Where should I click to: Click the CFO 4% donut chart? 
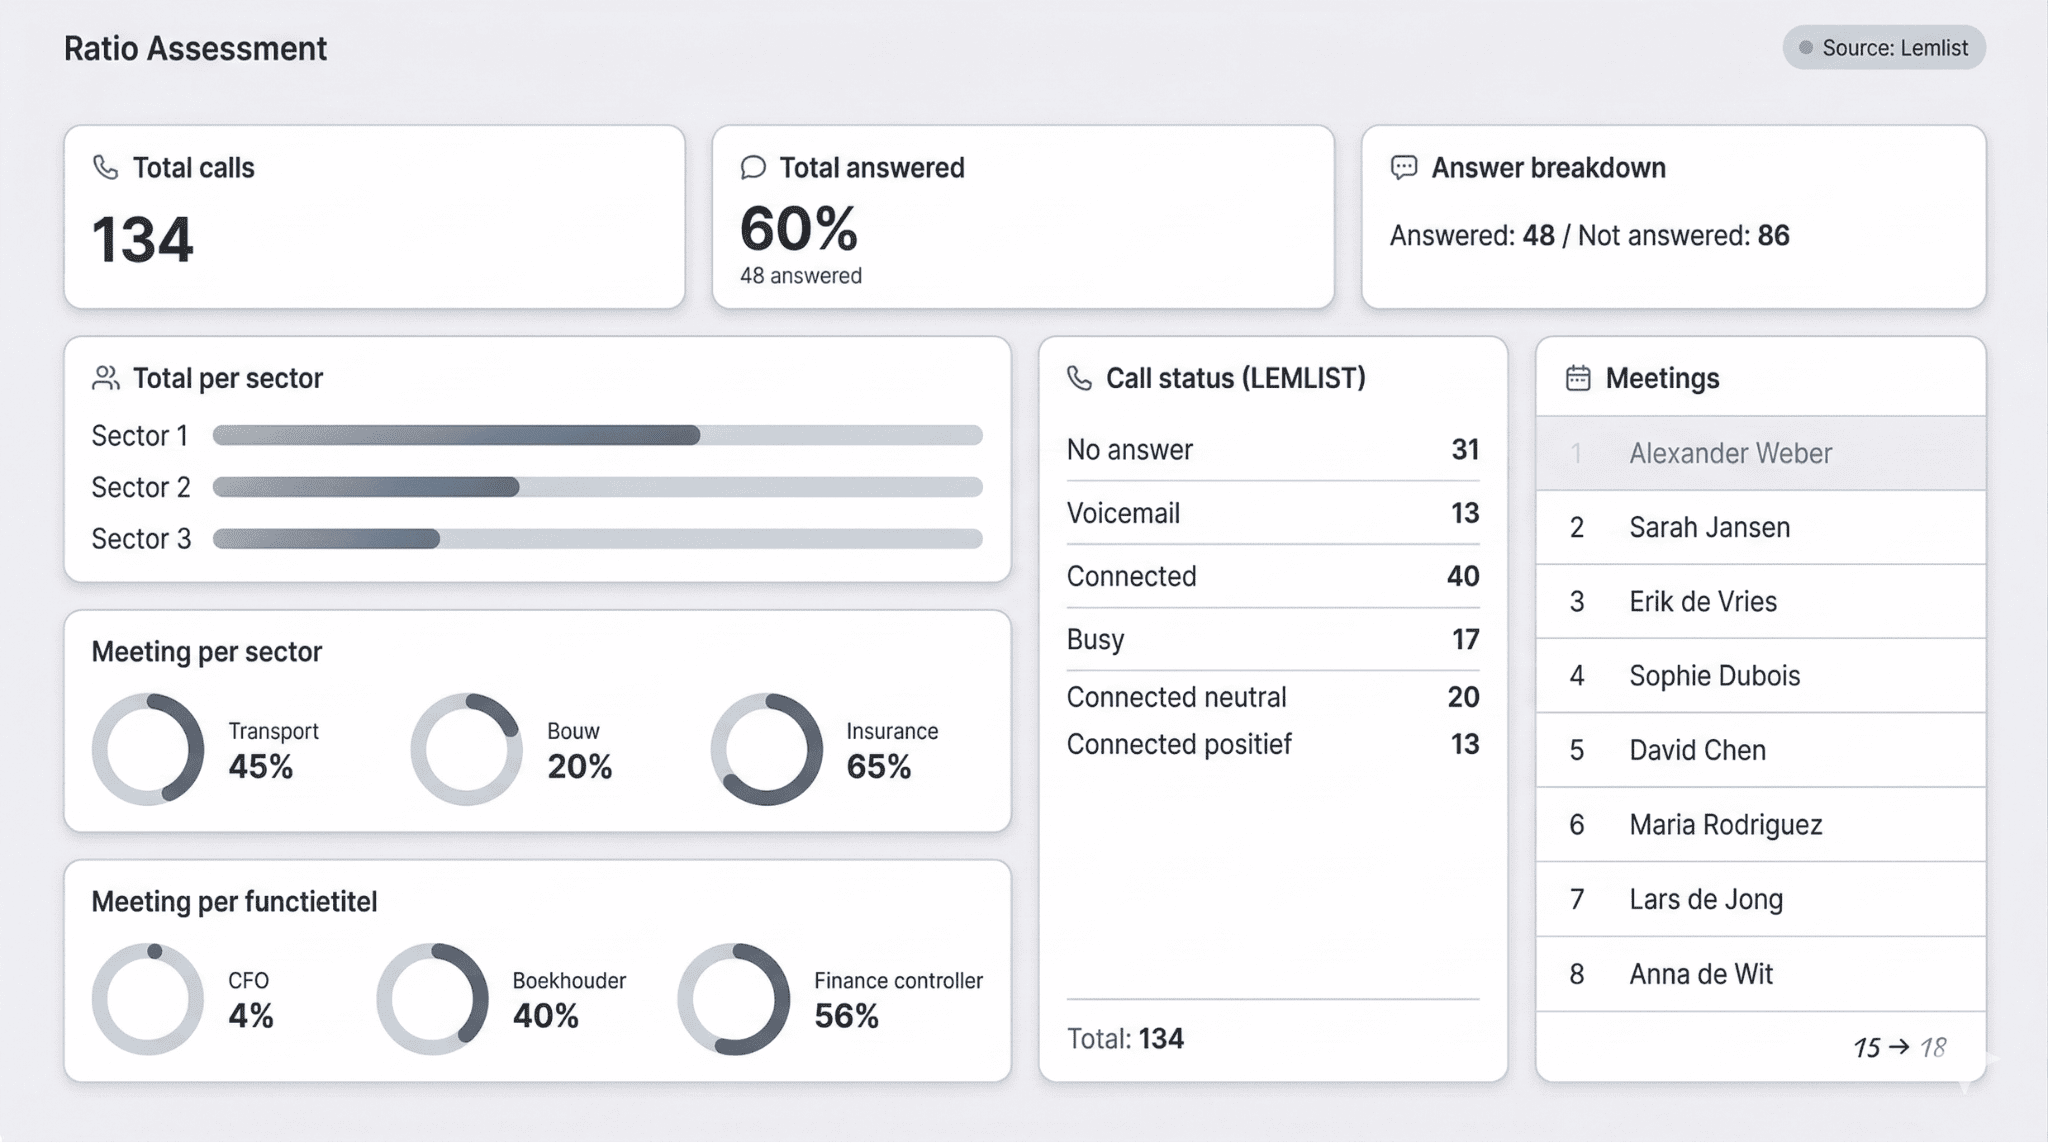[x=148, y=998]
